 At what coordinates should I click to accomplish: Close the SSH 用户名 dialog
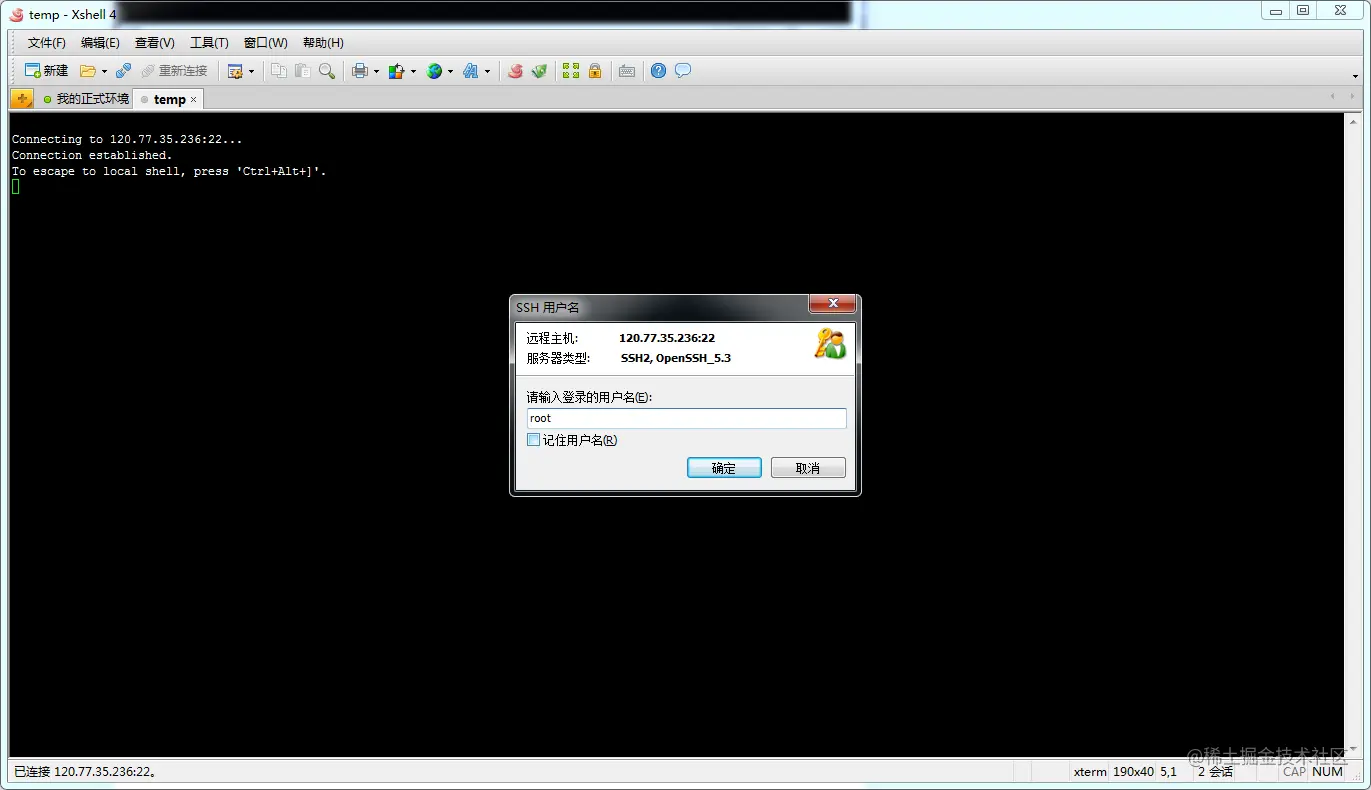pos(832,304)
